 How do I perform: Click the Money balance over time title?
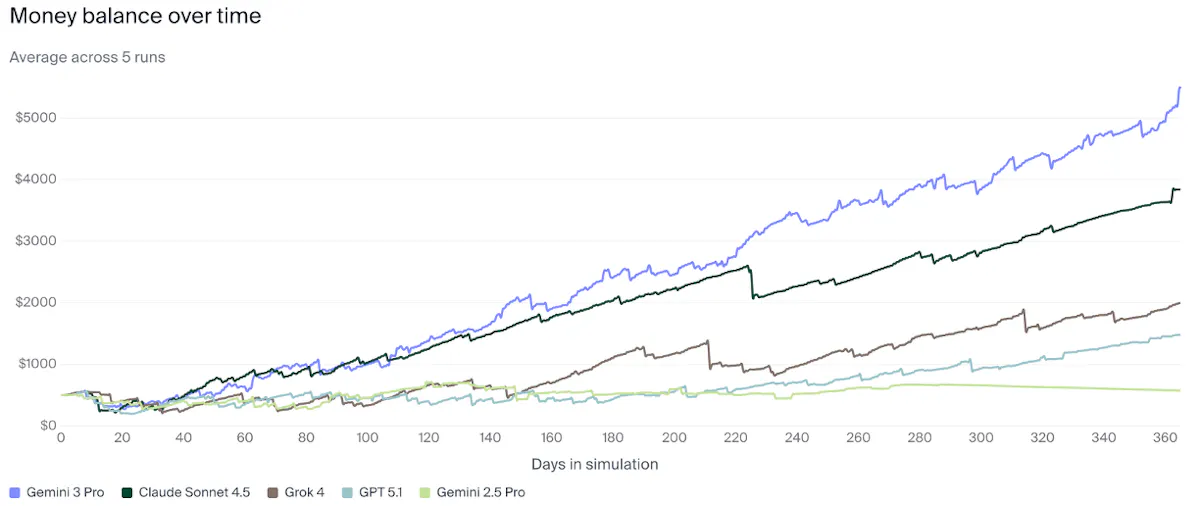pos(135,17)
